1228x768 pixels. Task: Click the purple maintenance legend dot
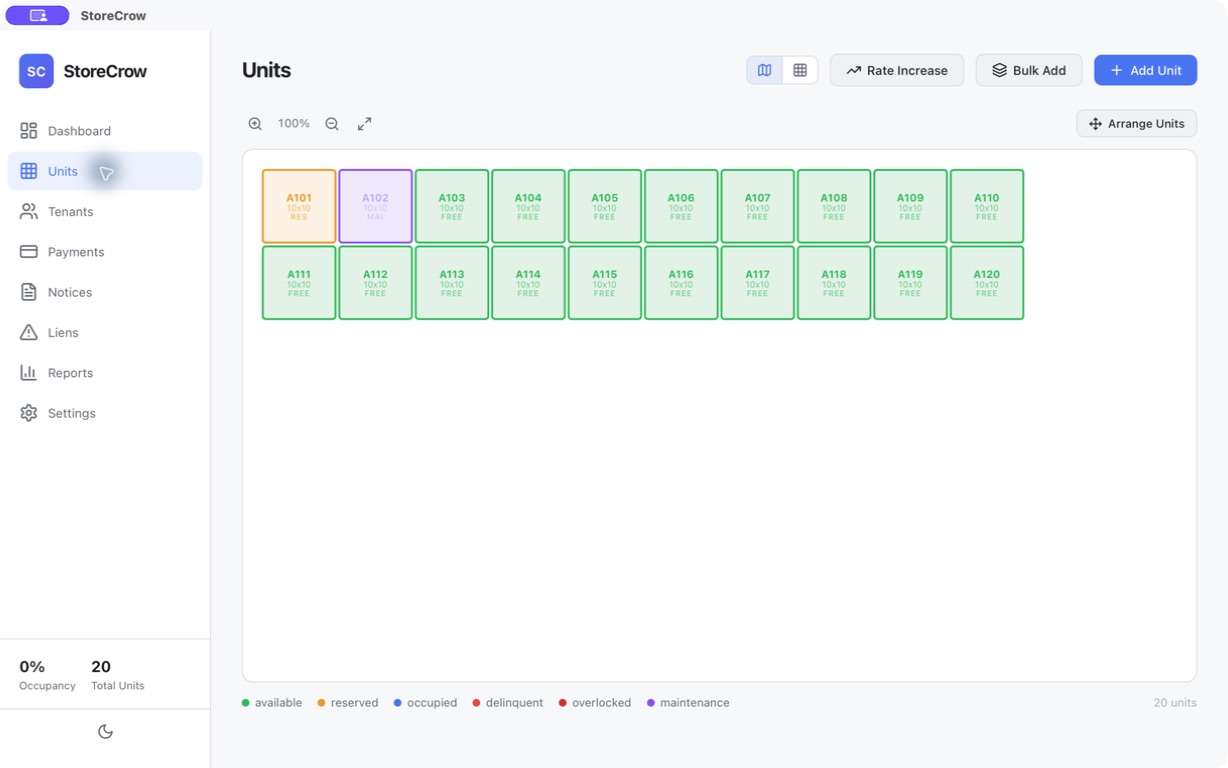[651, 703]
